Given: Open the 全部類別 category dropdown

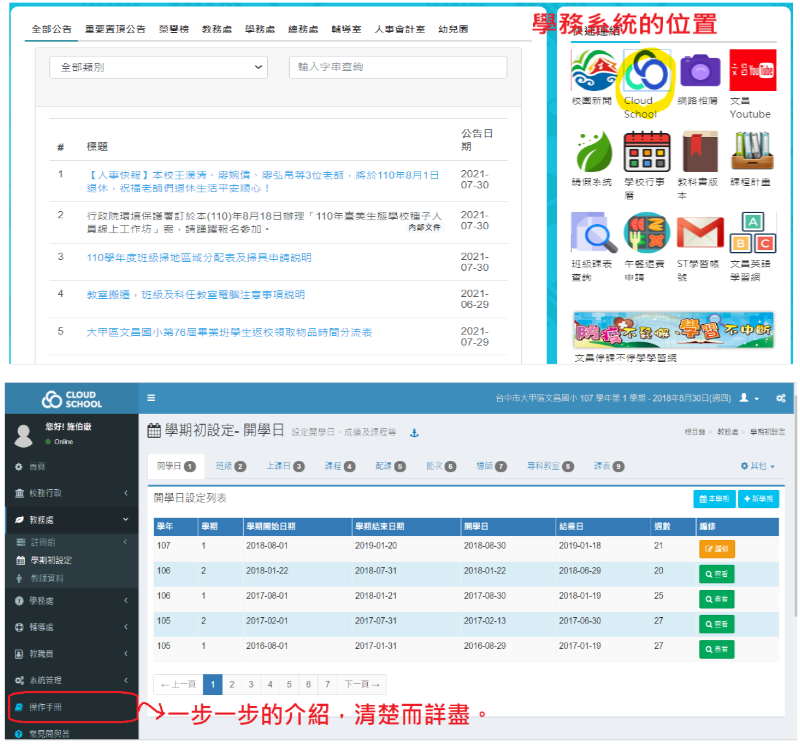Looking at the screenshot, I should (x=158, y=67).
